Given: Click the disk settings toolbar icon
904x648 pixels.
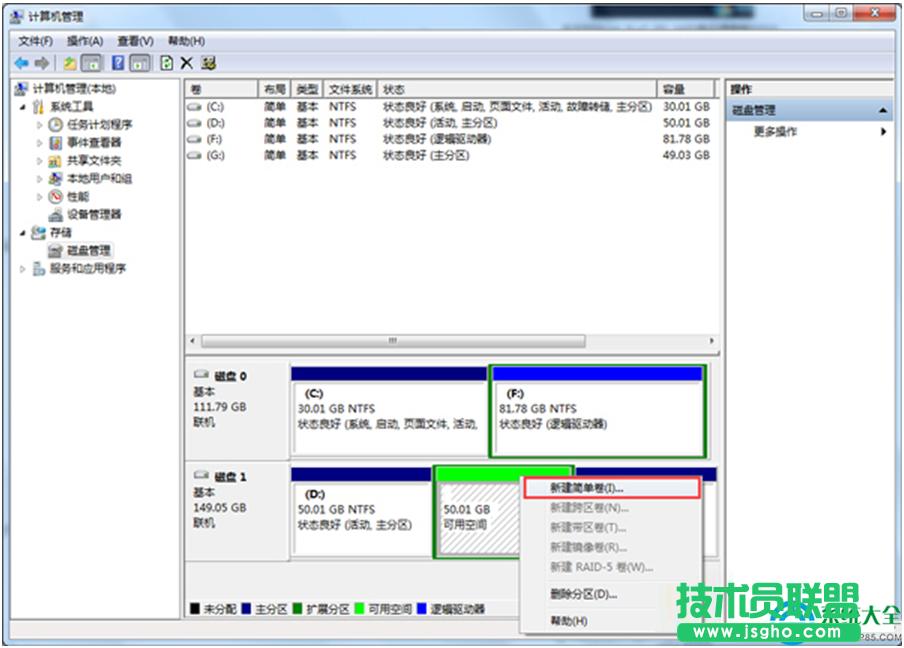Looking at the screenshot, I should (208, 63).
